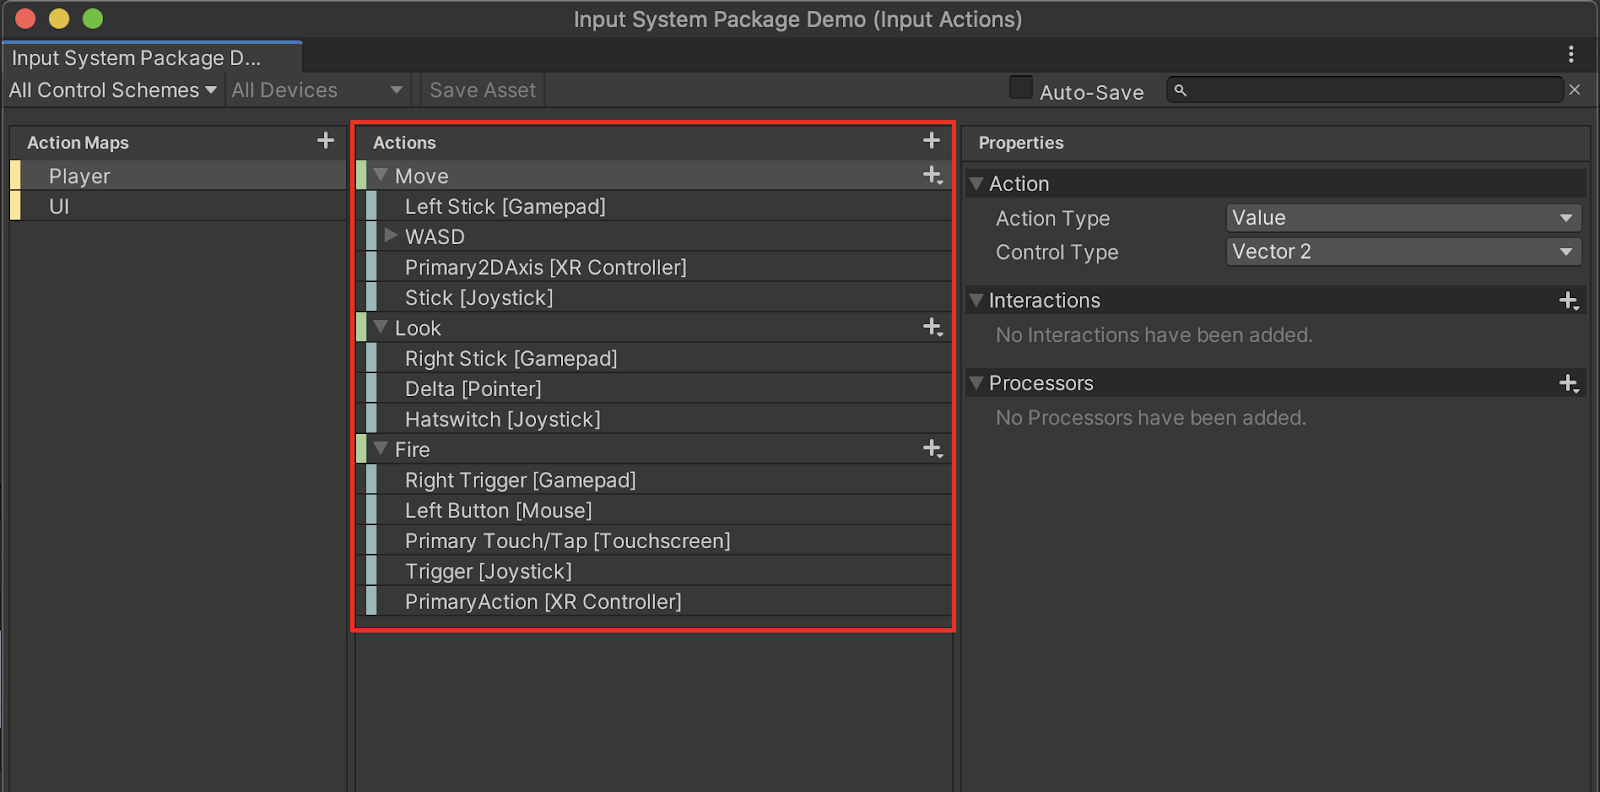1600x792 pixels.
Task: Add binding to the Look action
Action: [x=932, y=327]
